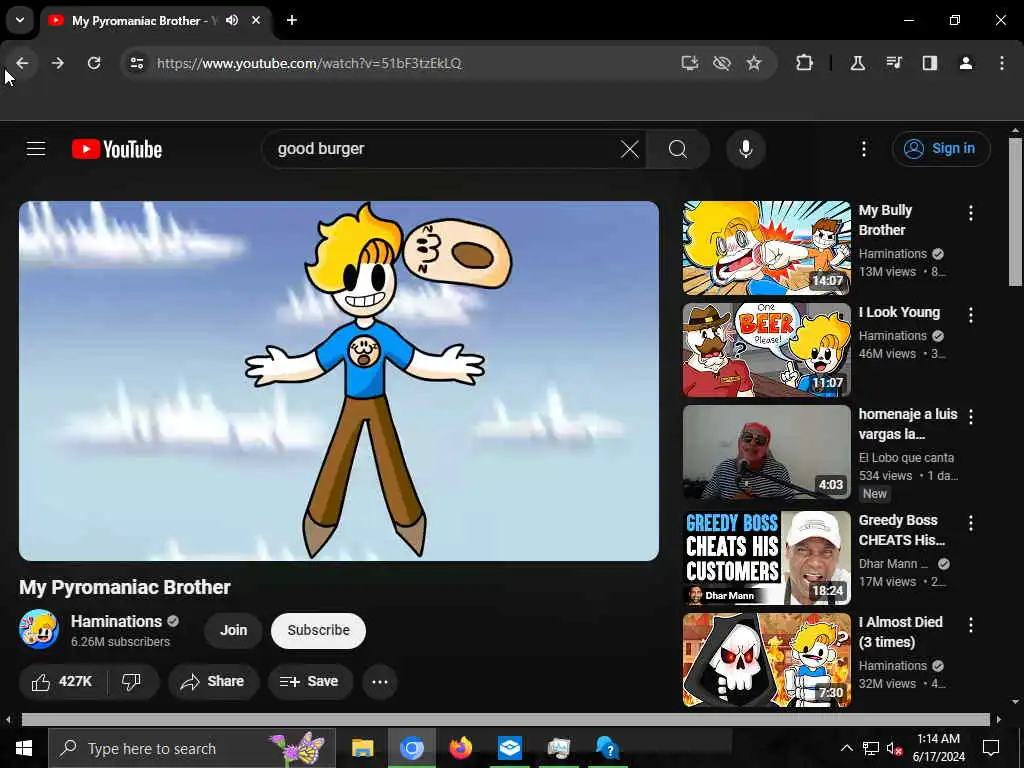The height and width of the screenshot is (768, 1024).
Task: Open options menu for My Bully Brother
Action: pos(971,213)
